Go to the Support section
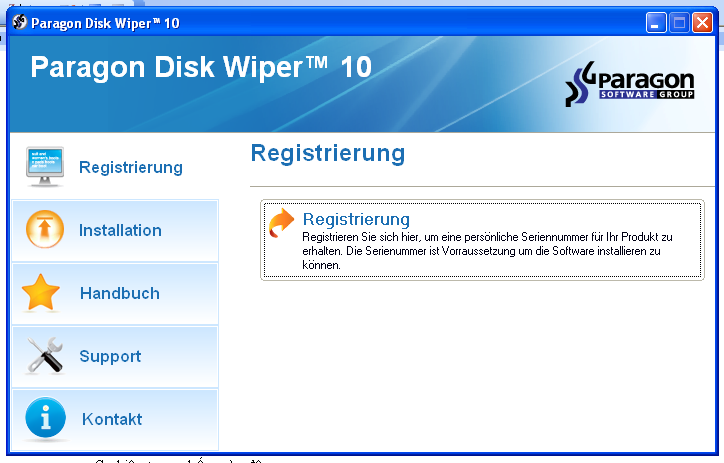Screen dimensions: 724x463 115,356
